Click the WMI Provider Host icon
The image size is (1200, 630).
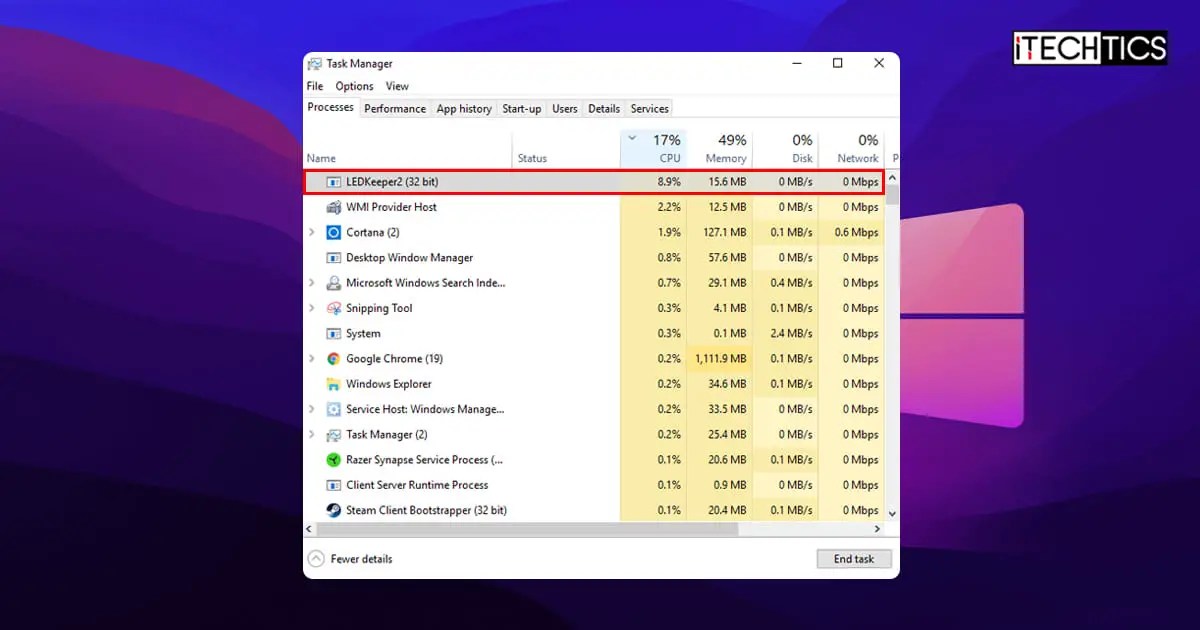click(x=334, y=207)
